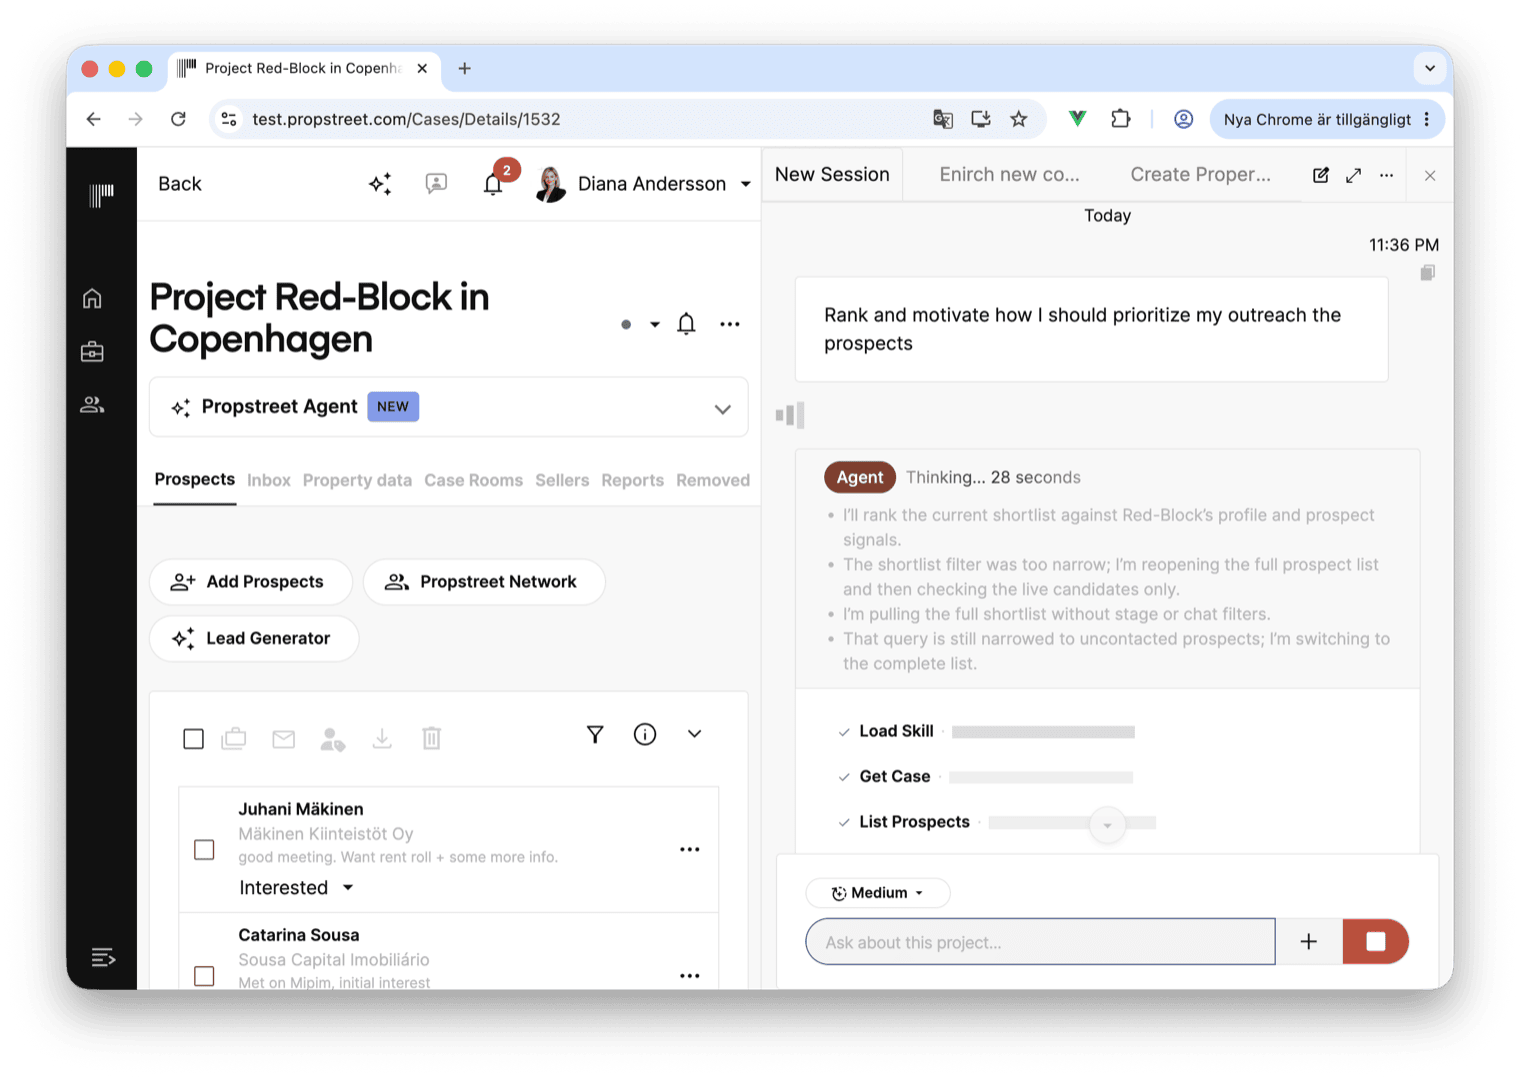Open project status dot dropdown
The height and width of the screenshot is (1077, 1520).
640,324
